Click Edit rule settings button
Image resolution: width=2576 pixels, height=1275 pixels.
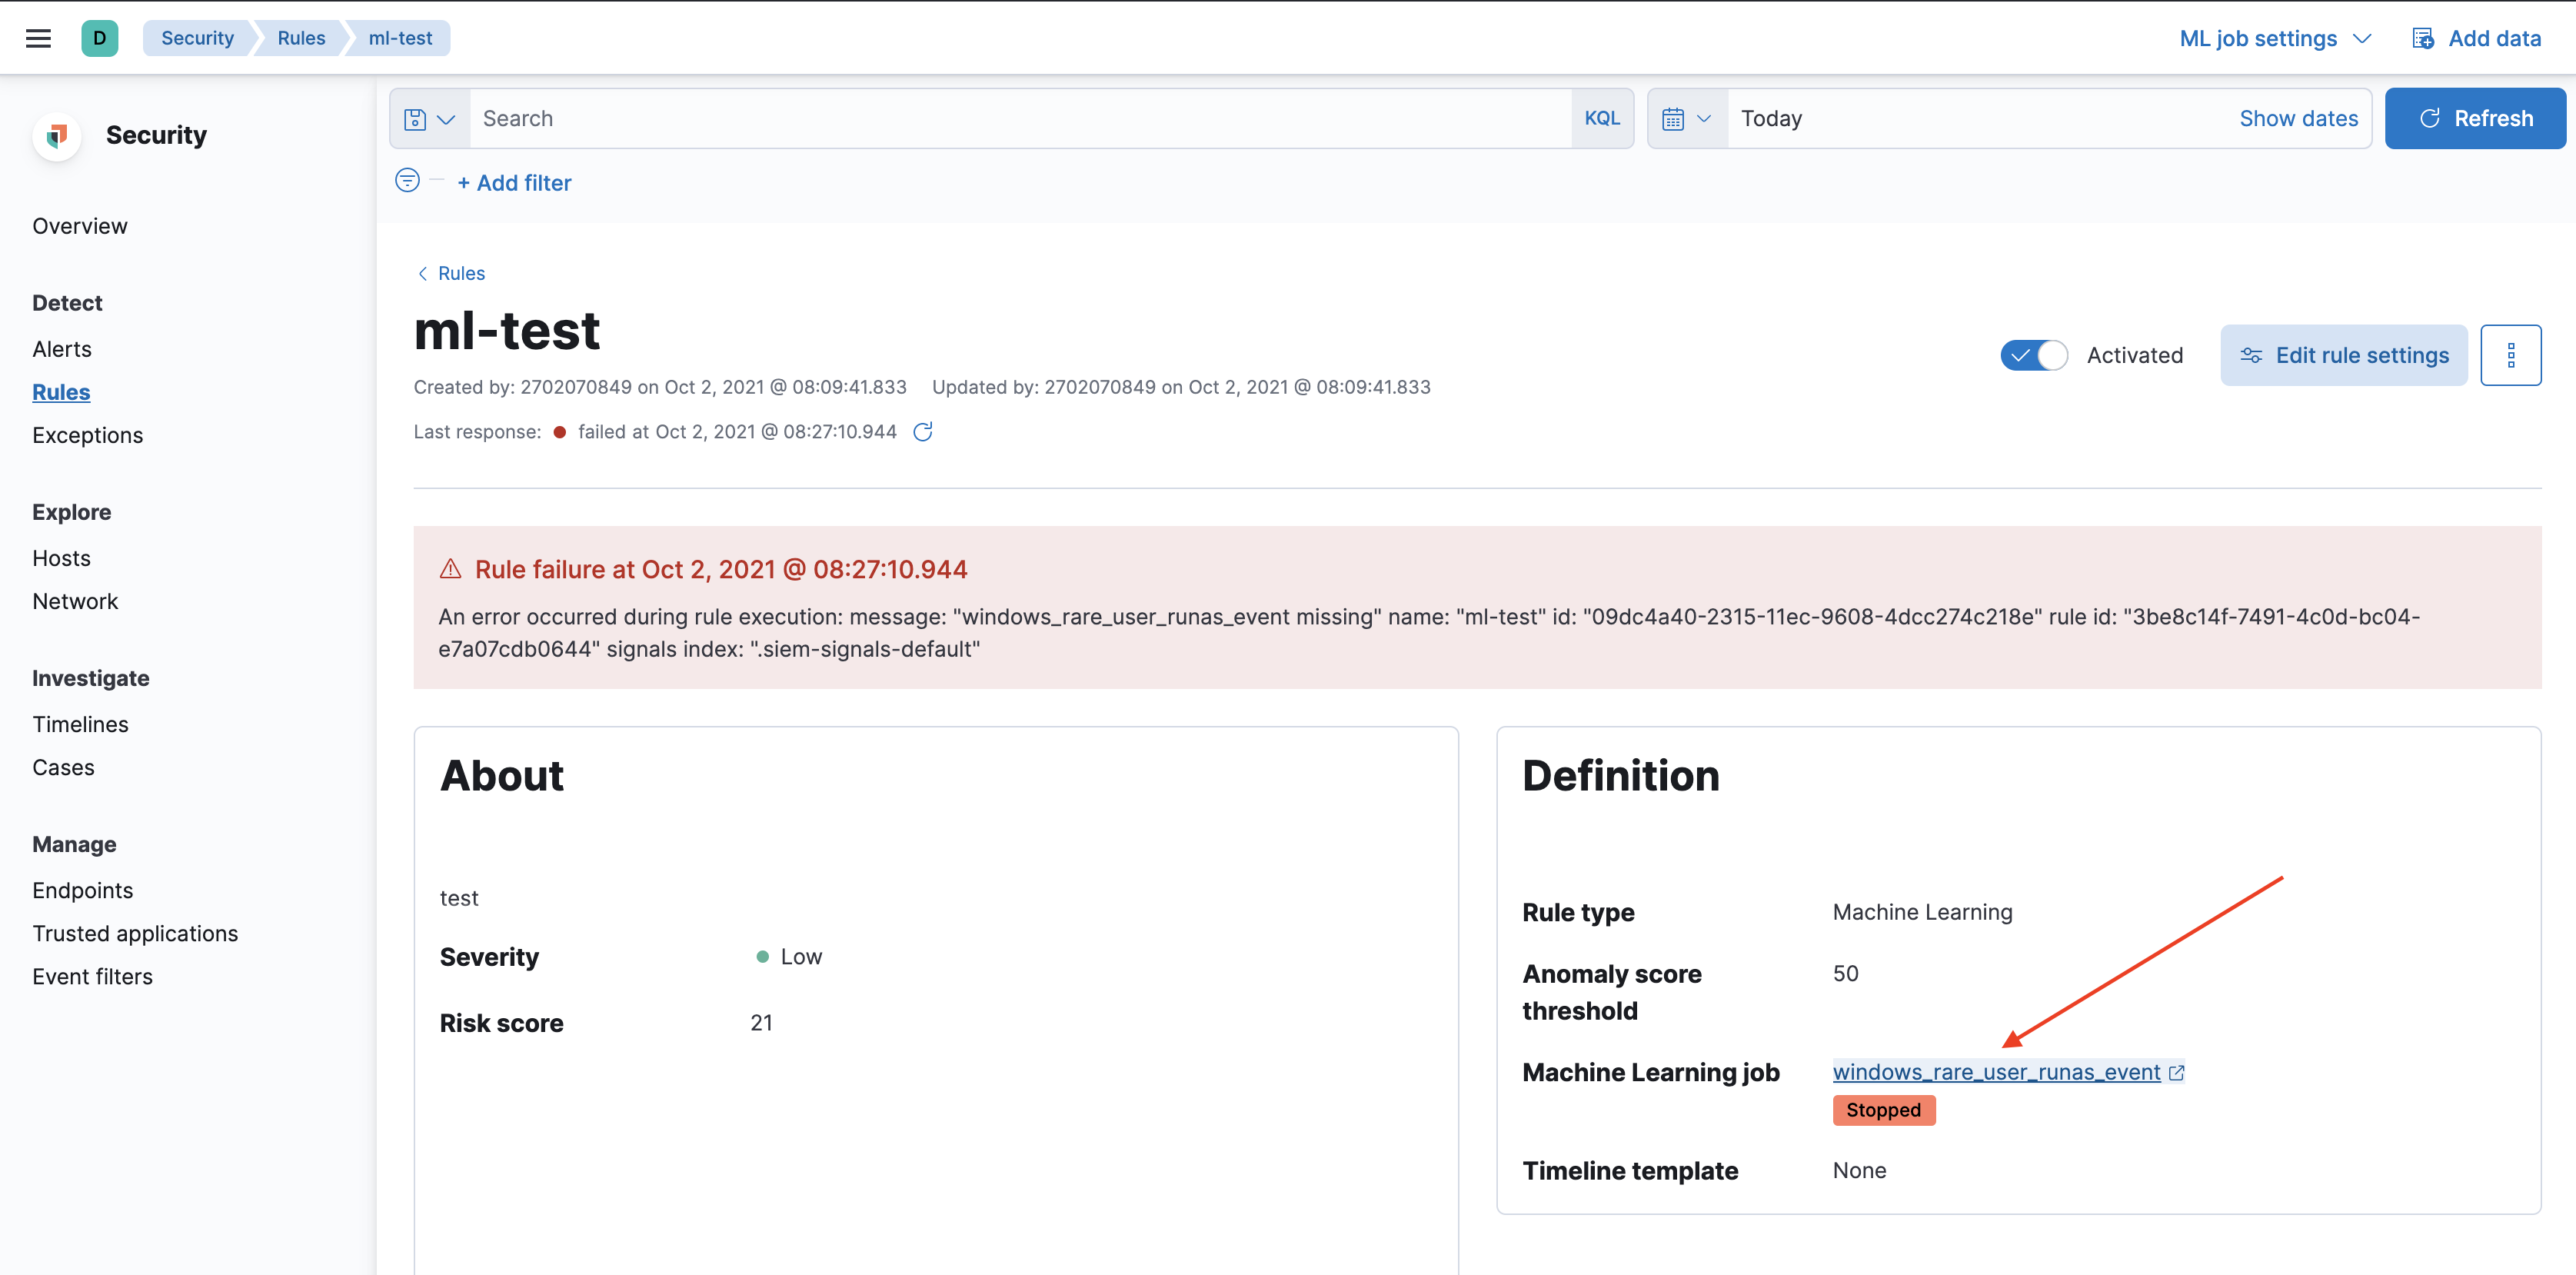point(2343,355)
